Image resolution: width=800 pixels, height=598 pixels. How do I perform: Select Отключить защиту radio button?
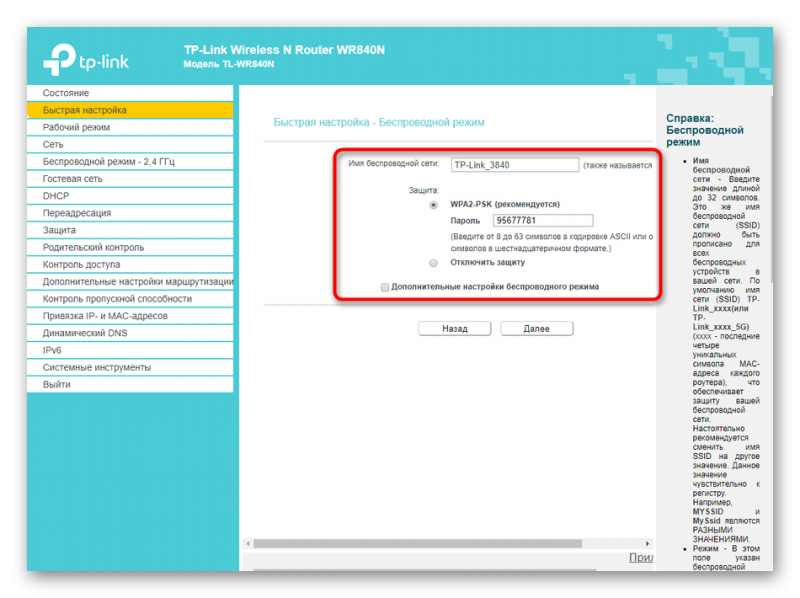[433, 263]
